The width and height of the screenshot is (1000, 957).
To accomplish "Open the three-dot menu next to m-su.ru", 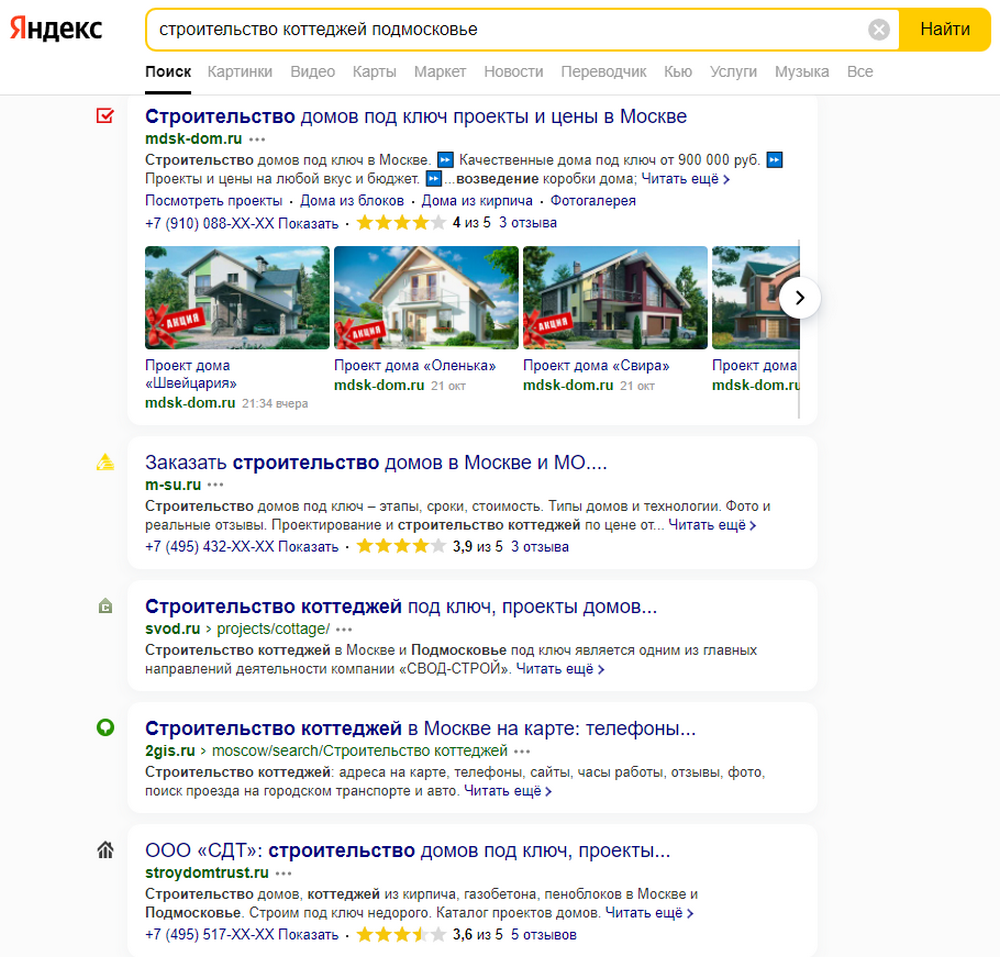I will click(x=216, y=485).
